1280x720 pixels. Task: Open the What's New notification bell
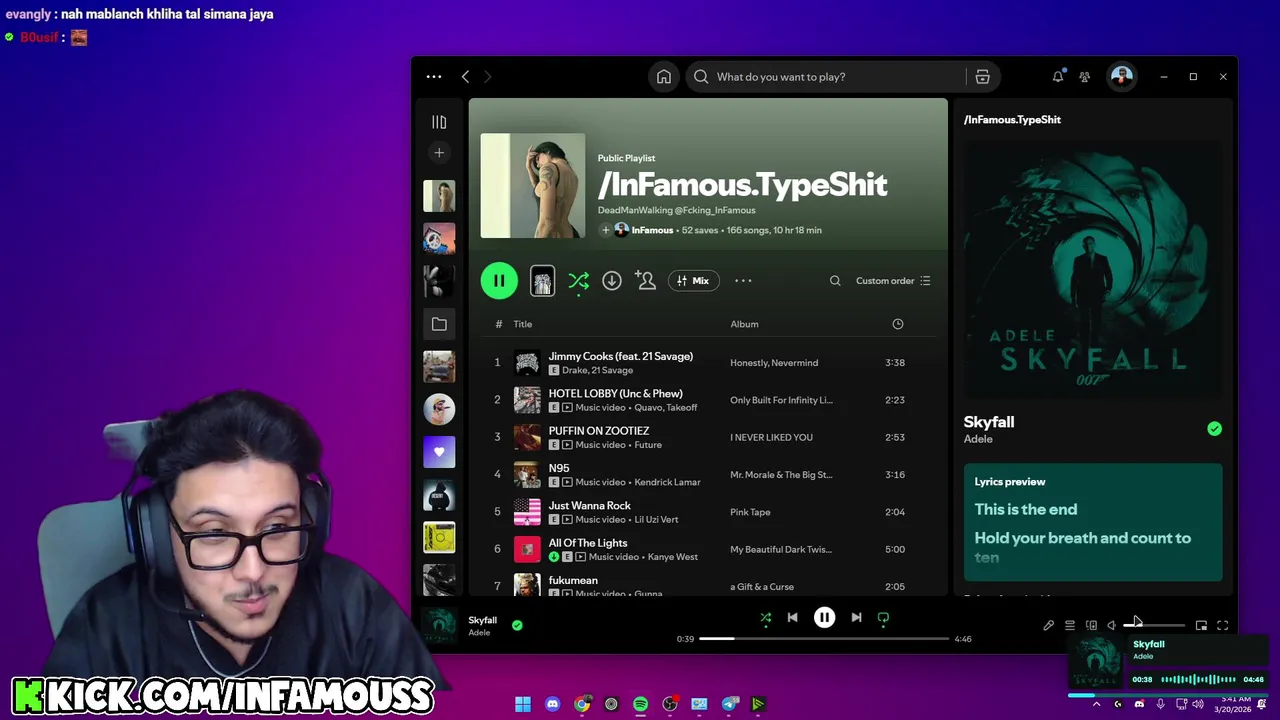click(1058, 77)
